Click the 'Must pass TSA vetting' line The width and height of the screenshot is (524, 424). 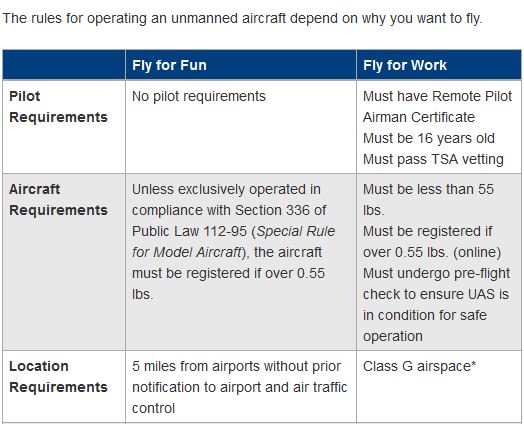(x=433, y=159)
